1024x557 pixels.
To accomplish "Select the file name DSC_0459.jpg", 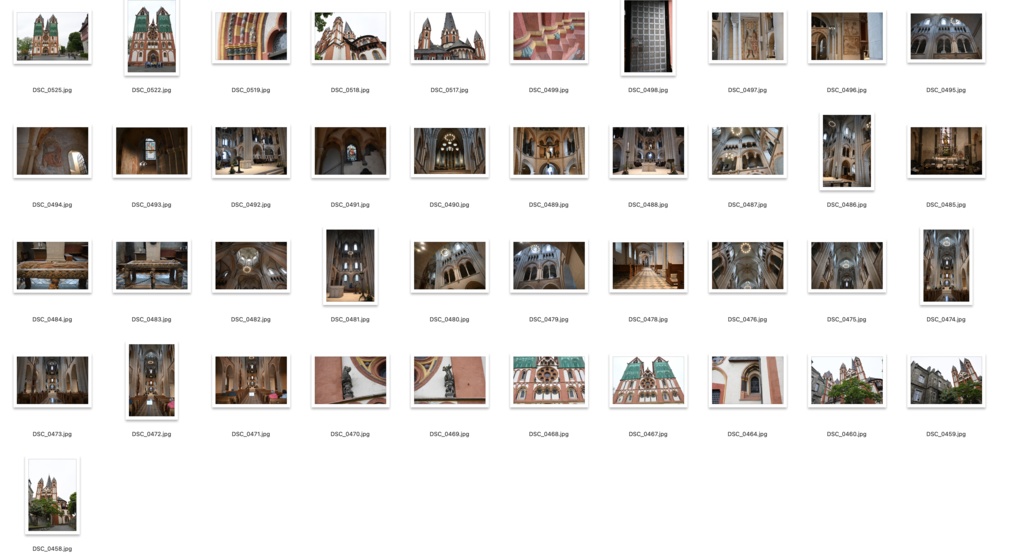I will click(x=946, y=434).
